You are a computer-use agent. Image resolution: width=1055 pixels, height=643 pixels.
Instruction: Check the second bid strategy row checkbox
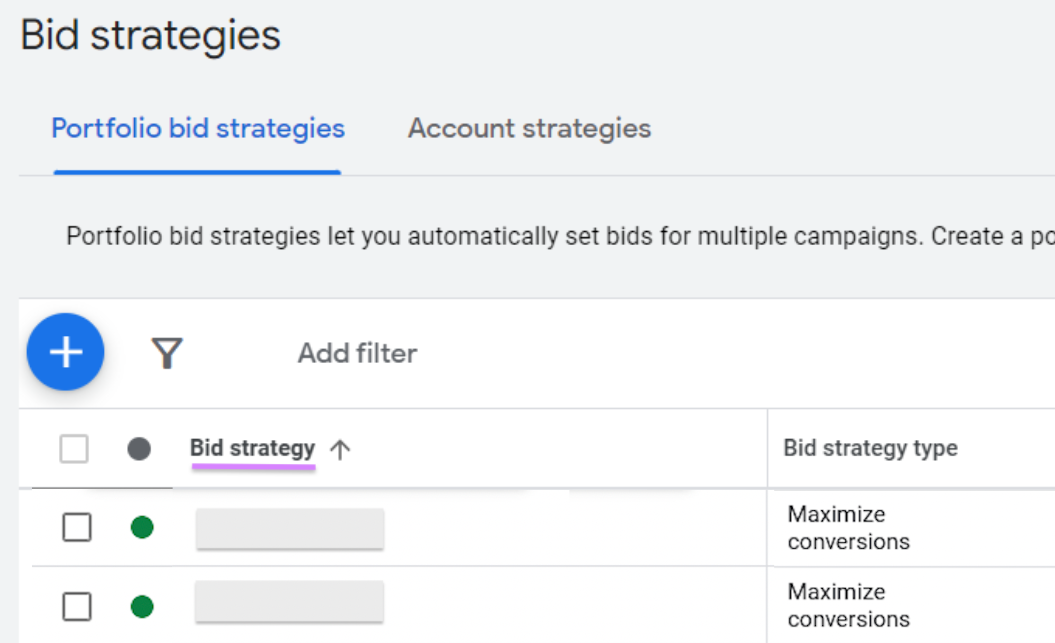click(77, 607)
